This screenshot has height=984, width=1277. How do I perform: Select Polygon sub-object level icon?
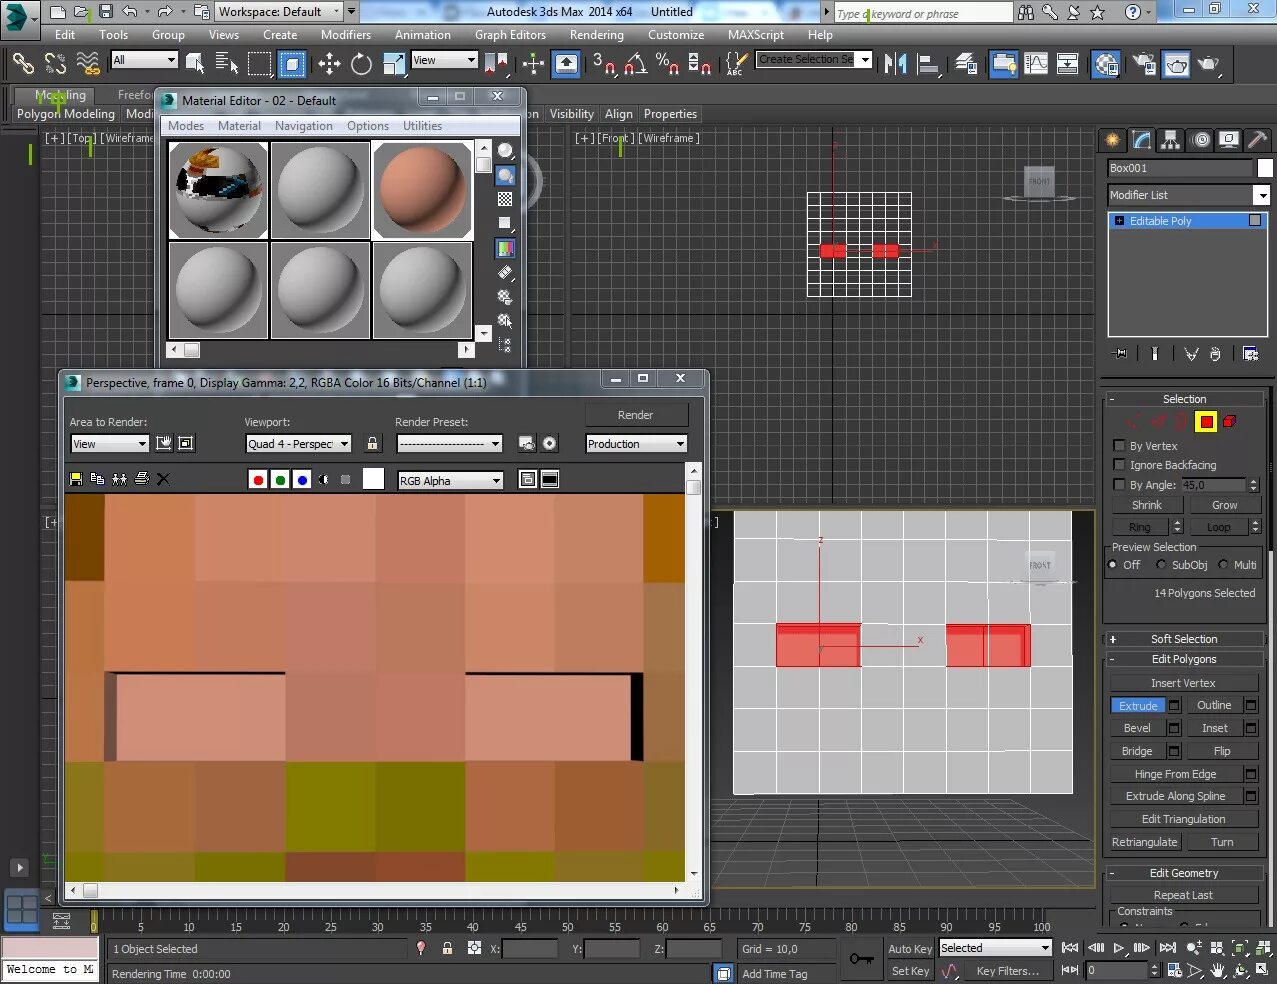(x=1206, y=421)
